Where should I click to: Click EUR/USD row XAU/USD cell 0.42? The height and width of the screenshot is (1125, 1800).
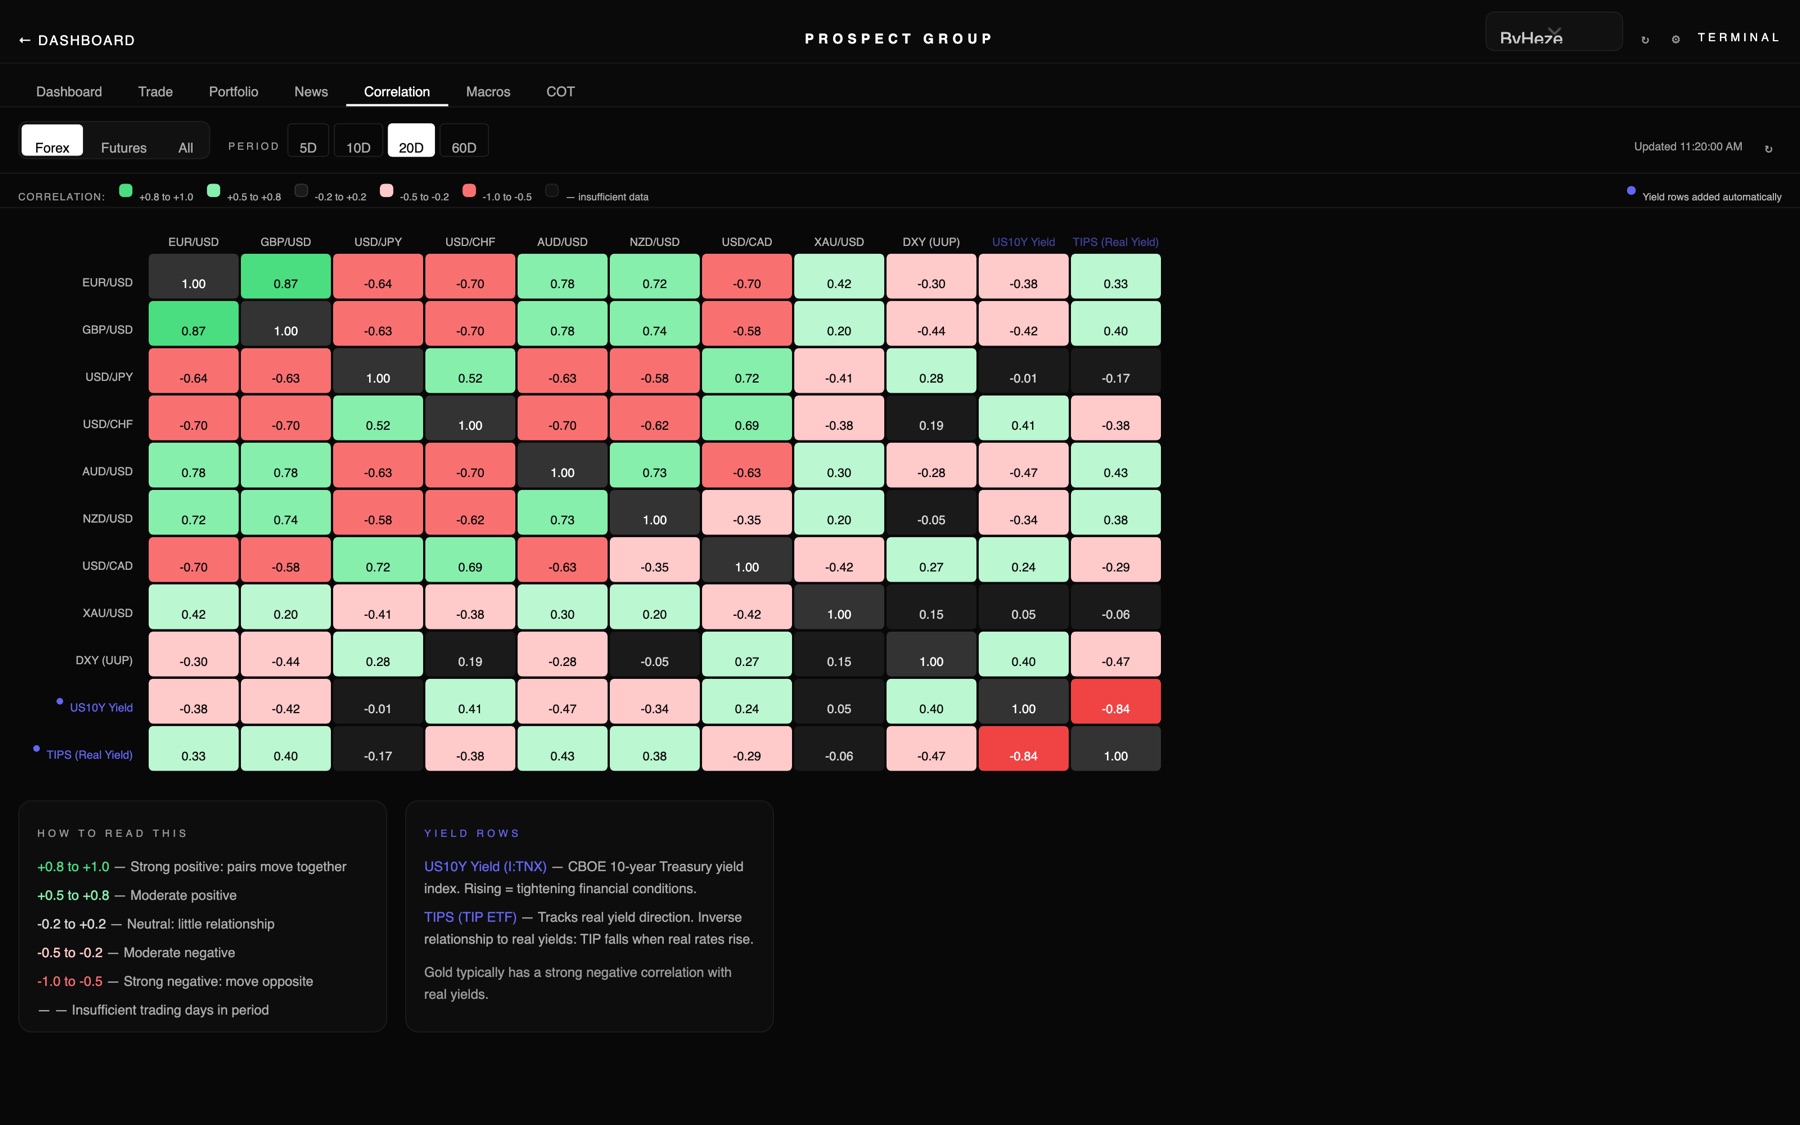pos(839,276)
